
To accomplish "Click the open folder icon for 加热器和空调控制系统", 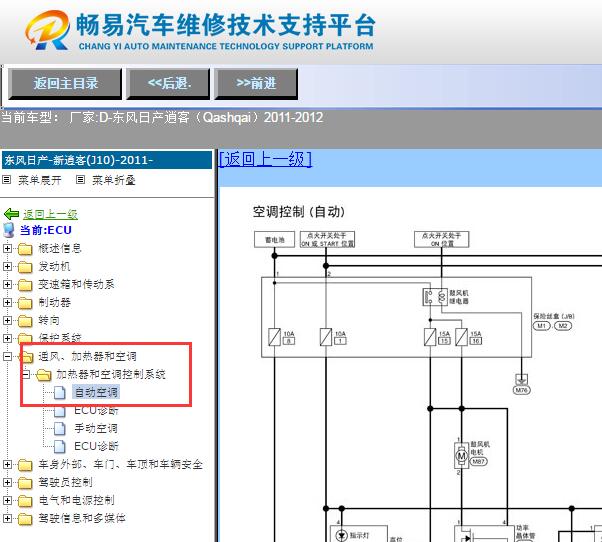I will coord(43,375).
